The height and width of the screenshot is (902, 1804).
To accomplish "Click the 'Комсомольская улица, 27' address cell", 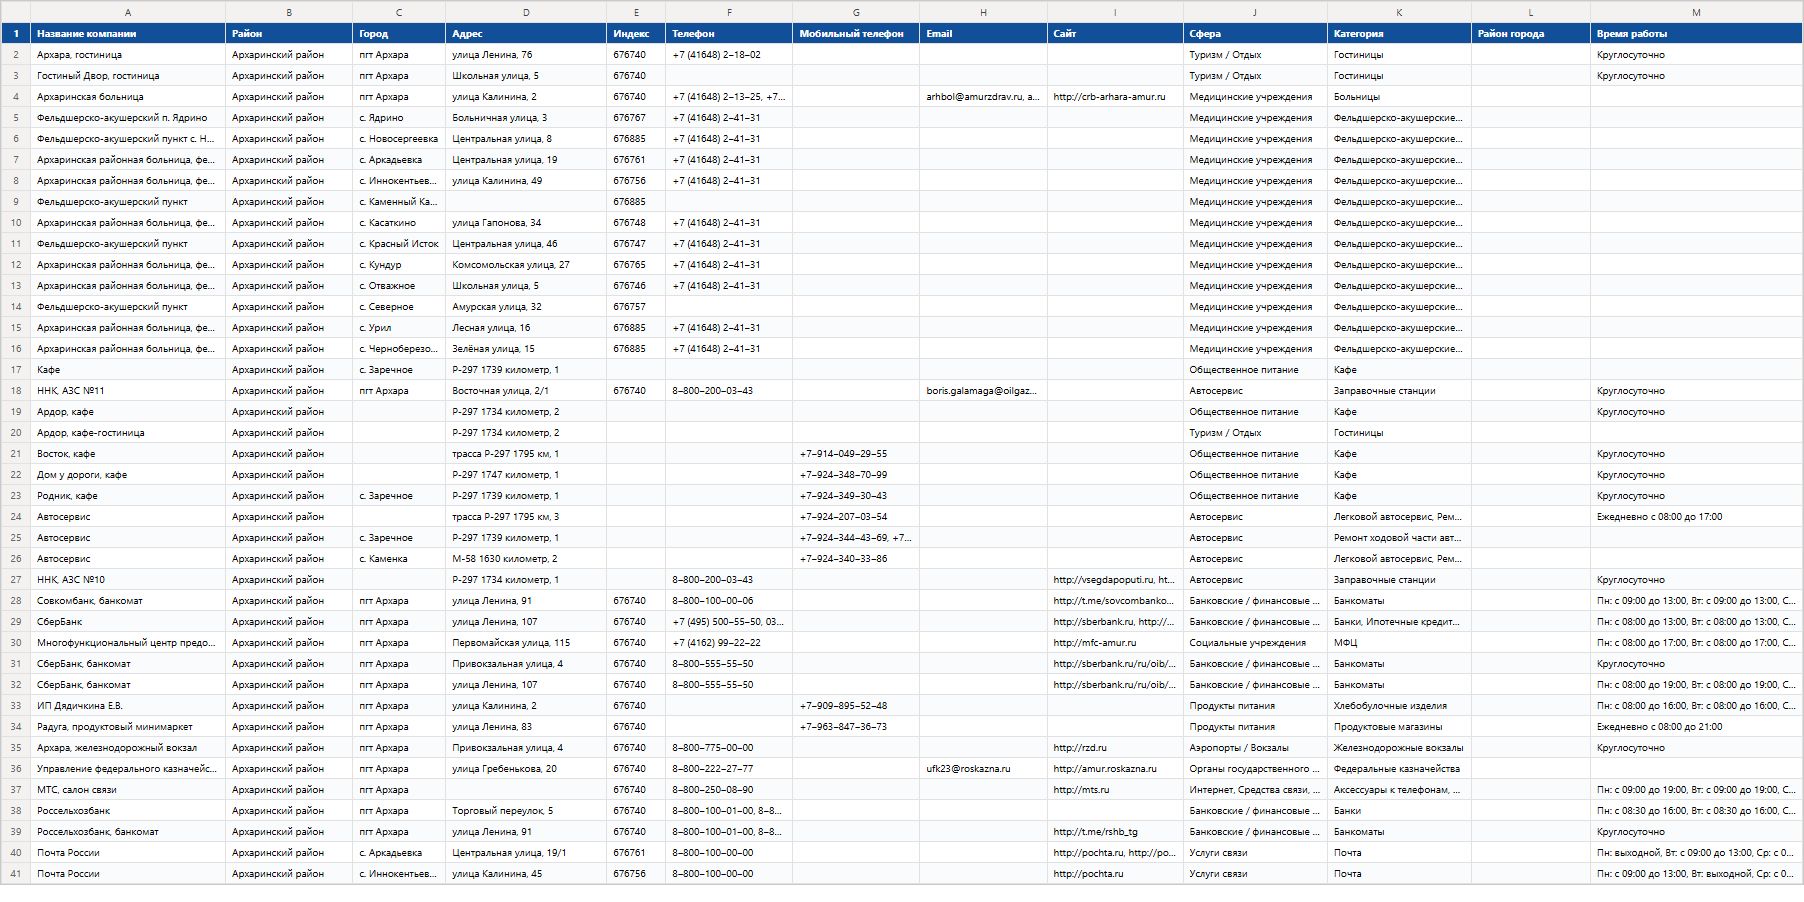I will [526, 265].
